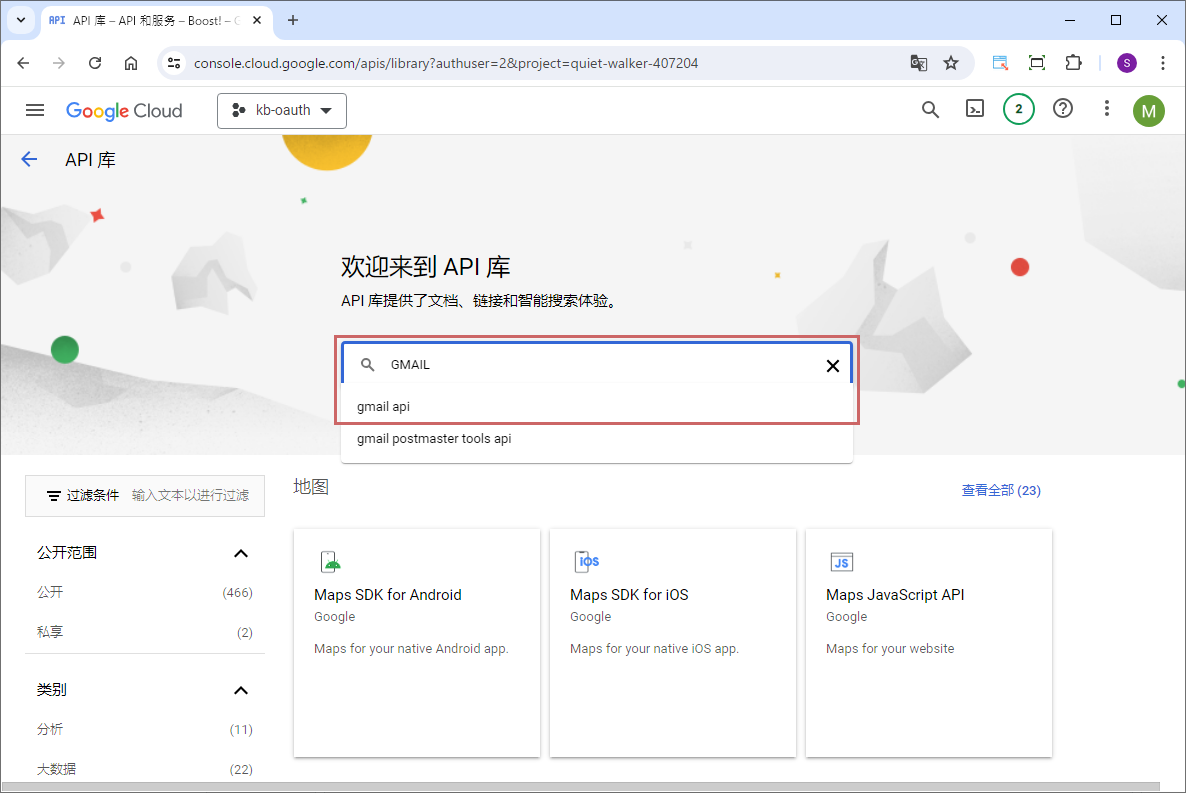1186x793 pixels.
Task: Collapse the 类别 filter section
Action: click(x=240, y=690)
